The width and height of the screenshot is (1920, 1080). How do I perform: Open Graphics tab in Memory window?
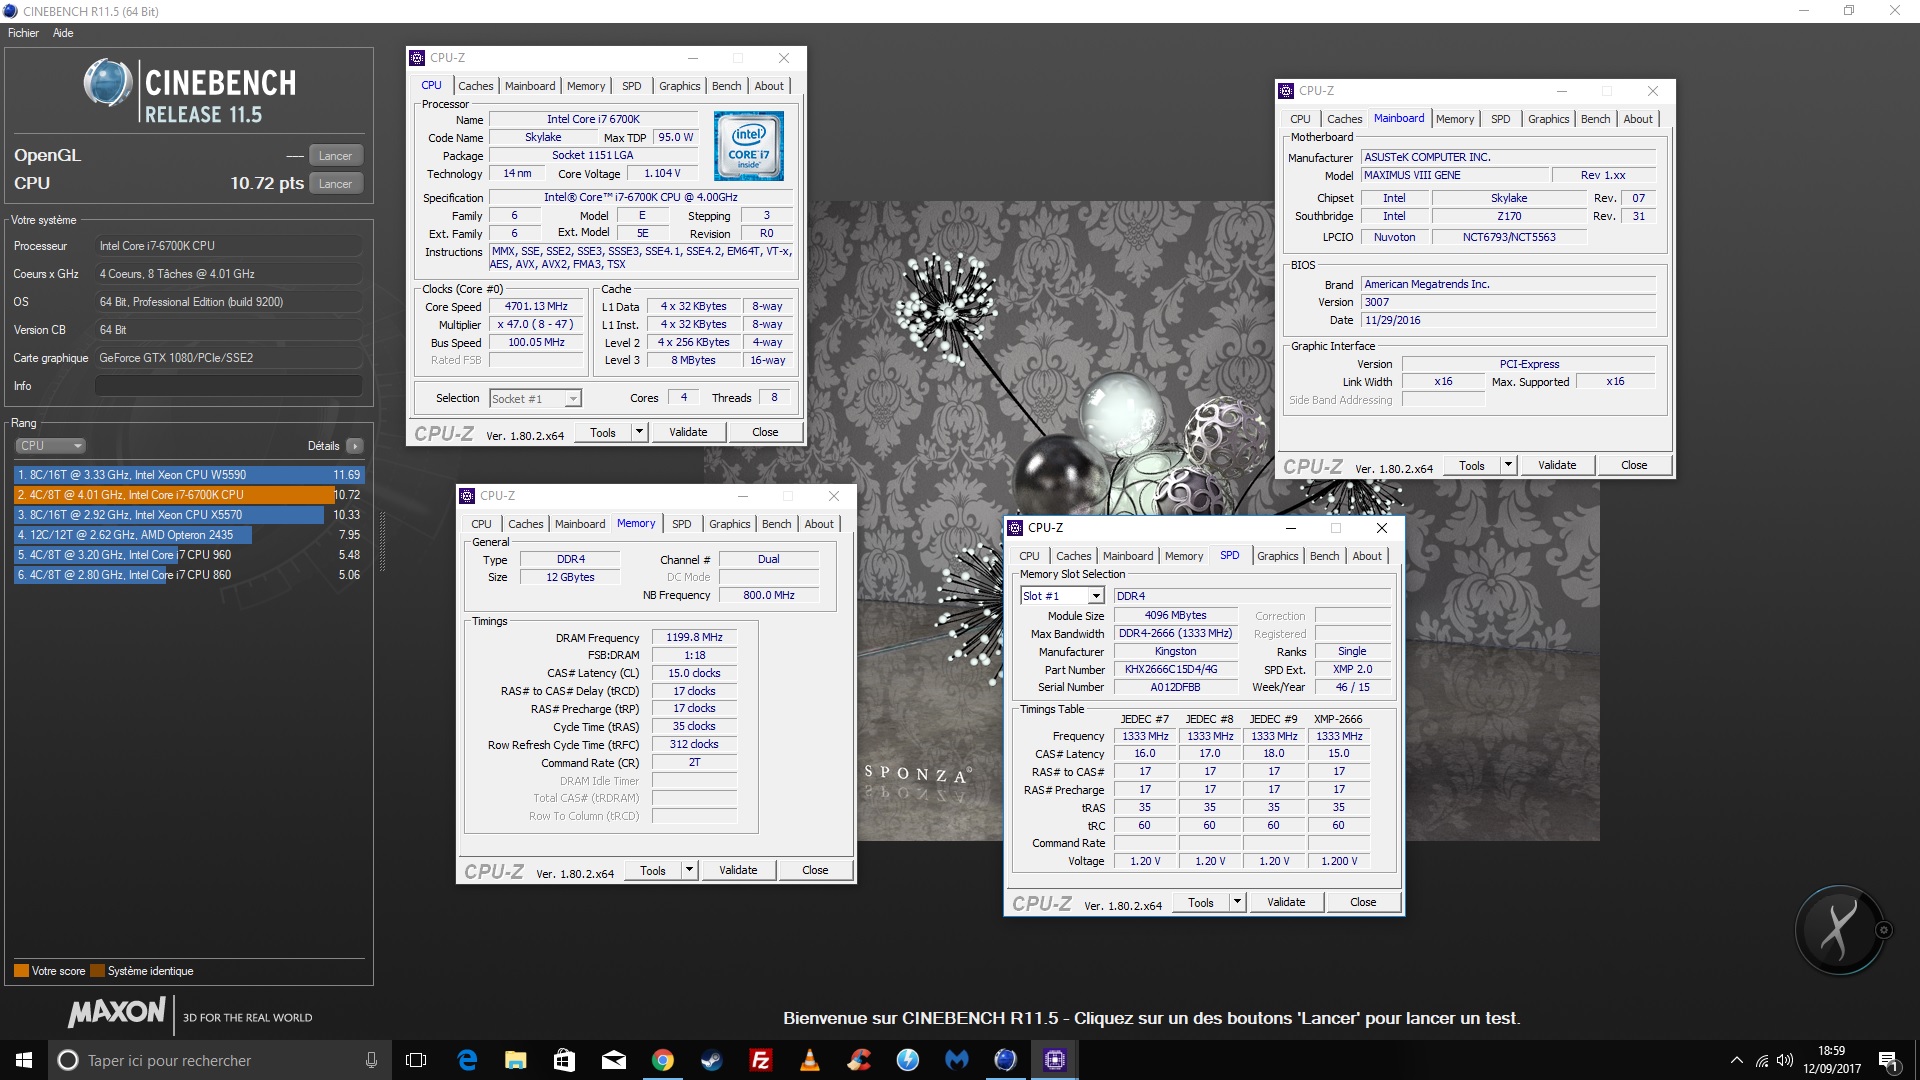[729, 524]
